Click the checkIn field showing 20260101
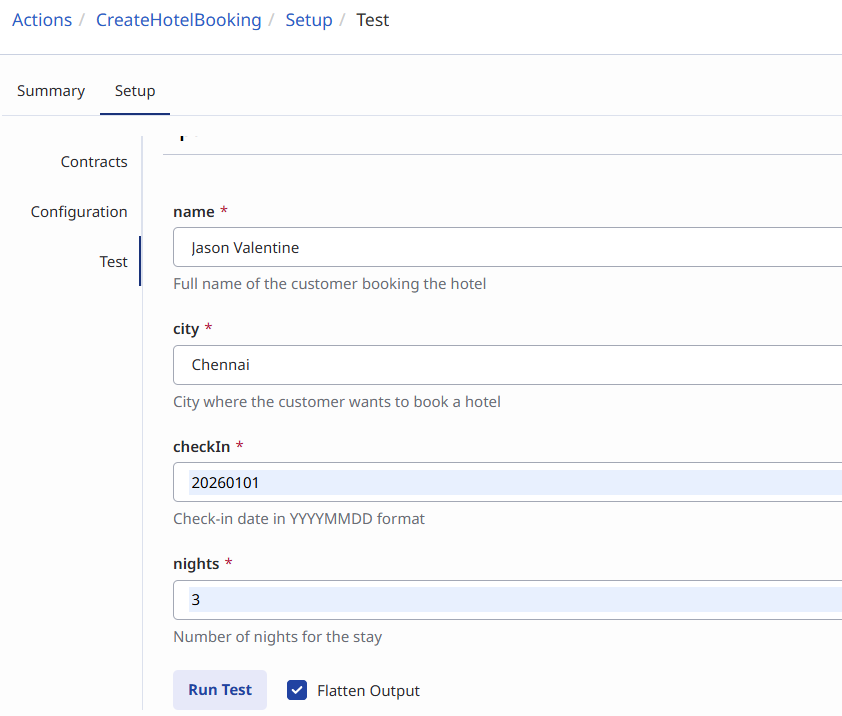 point(506,483)
